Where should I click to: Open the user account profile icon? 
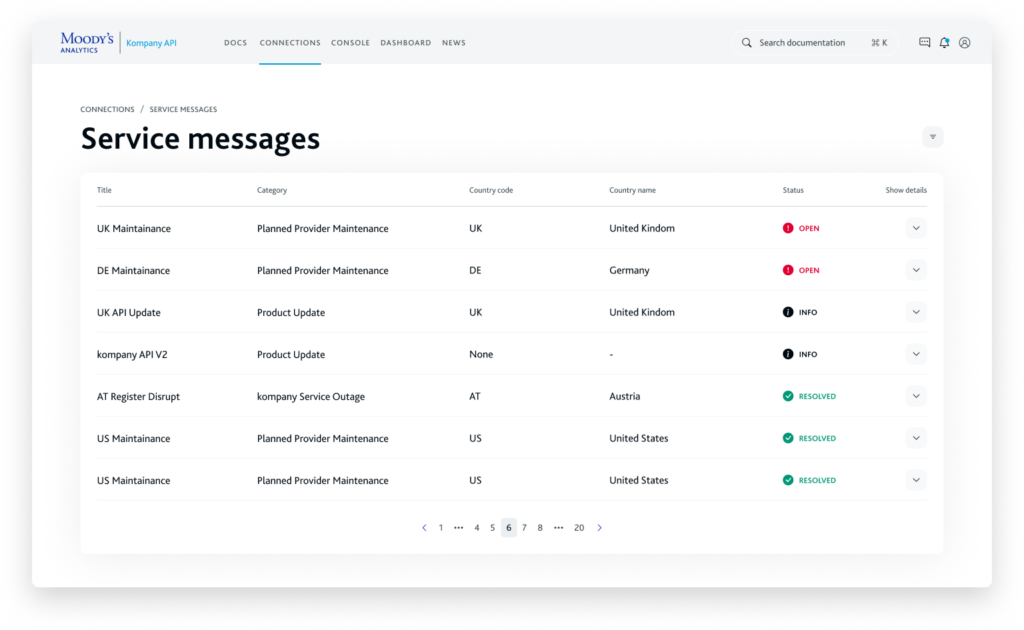(x=964, y=43)
